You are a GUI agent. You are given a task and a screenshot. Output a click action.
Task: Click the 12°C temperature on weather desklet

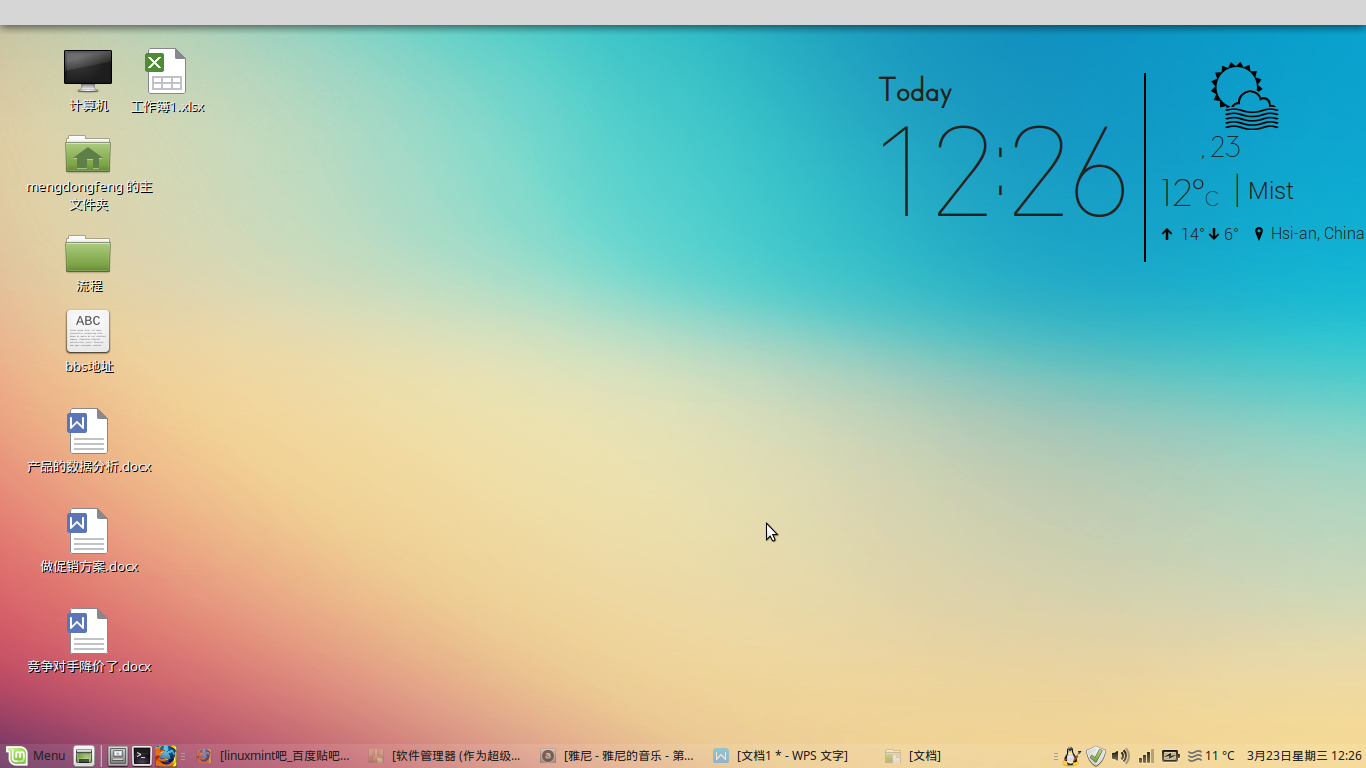(1190, 192)
